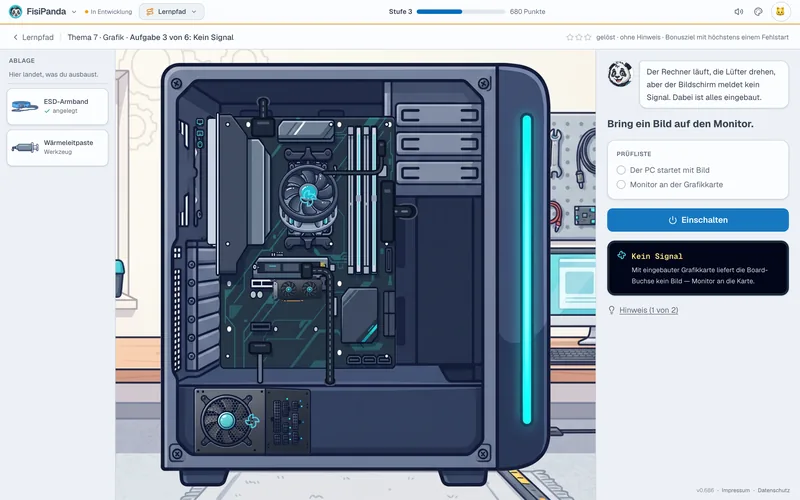Screen dimensions: 800x500
Task: Open the Impressum link
Action: (x=735, y=490)
